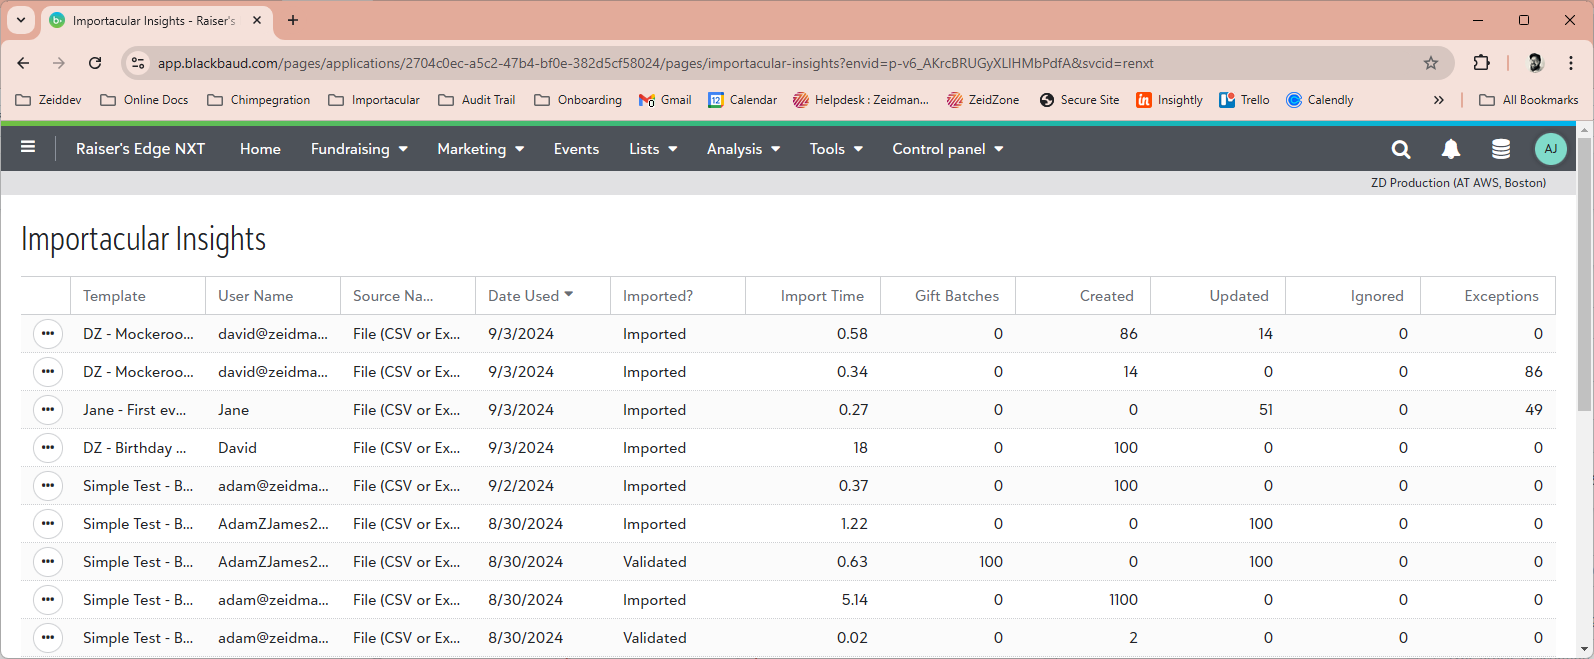1594x659 pixels.
Task: Click scrollbar down arrow
Action: pos(1584,650)
